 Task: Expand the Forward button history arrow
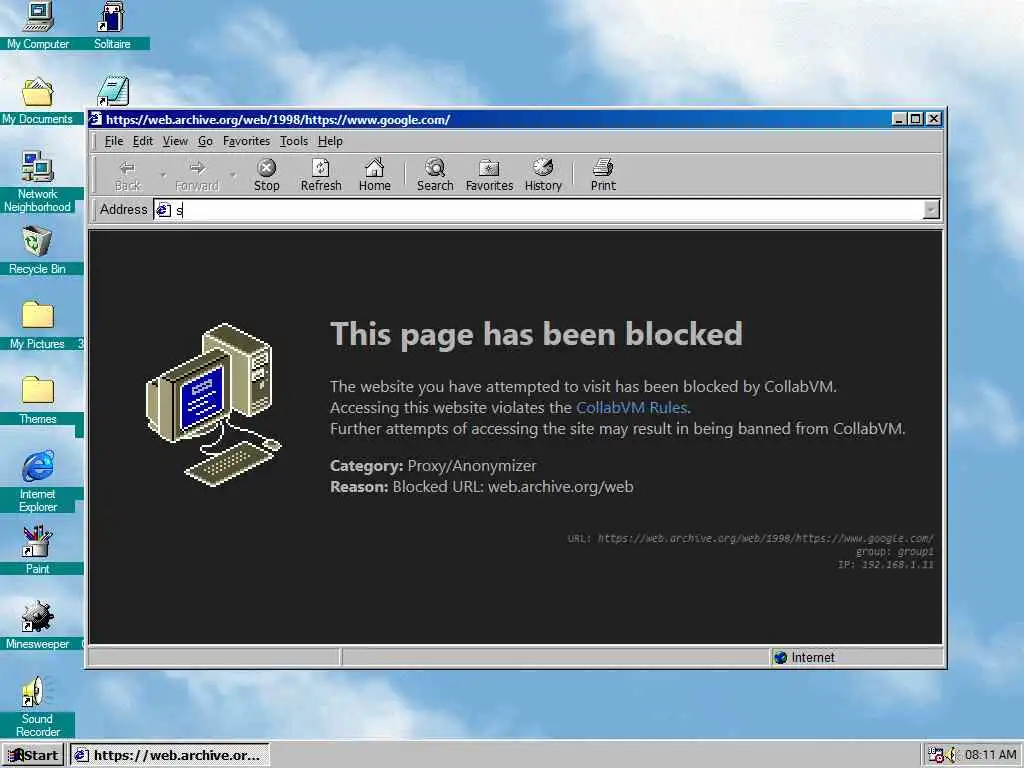[x=232, y=175]
